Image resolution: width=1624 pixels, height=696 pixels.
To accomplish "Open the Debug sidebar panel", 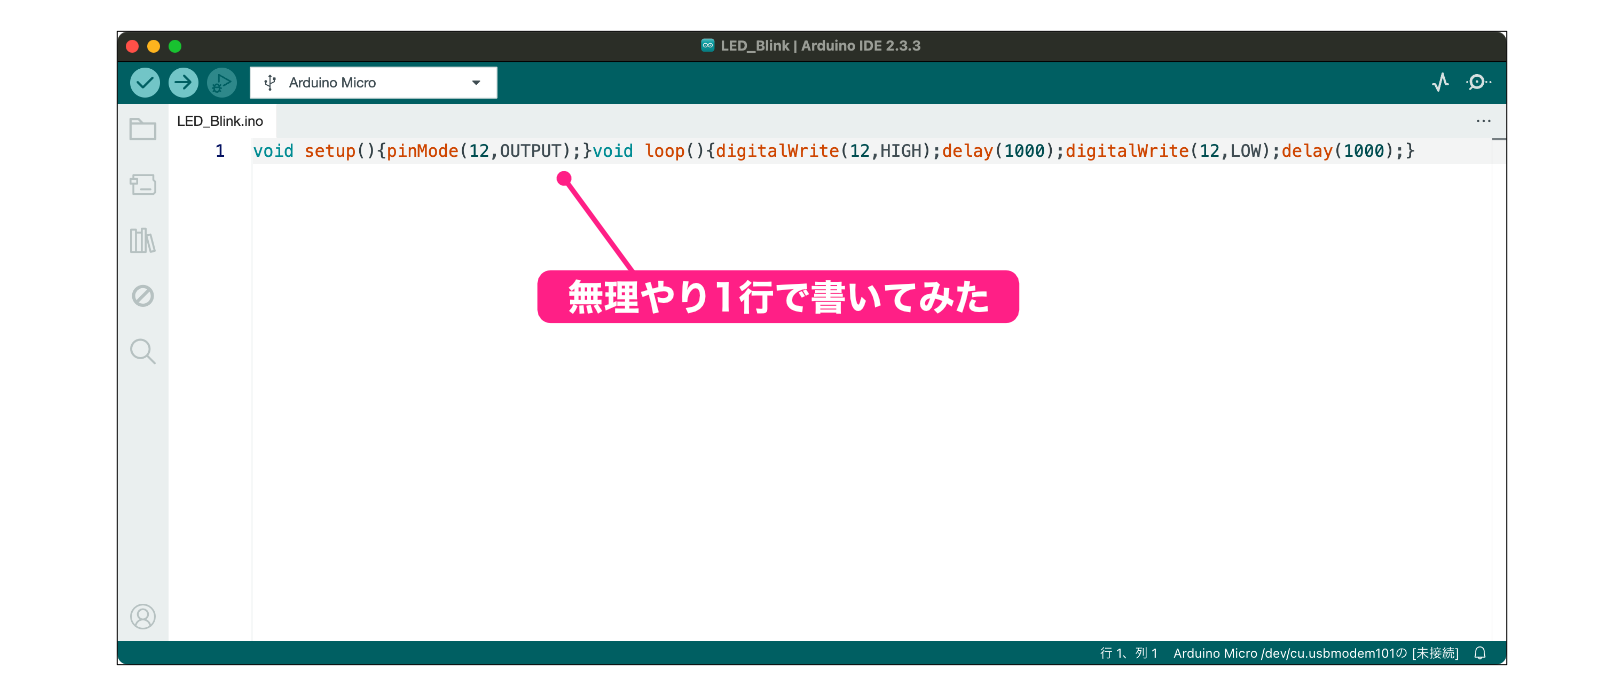I will pos(143,296).
